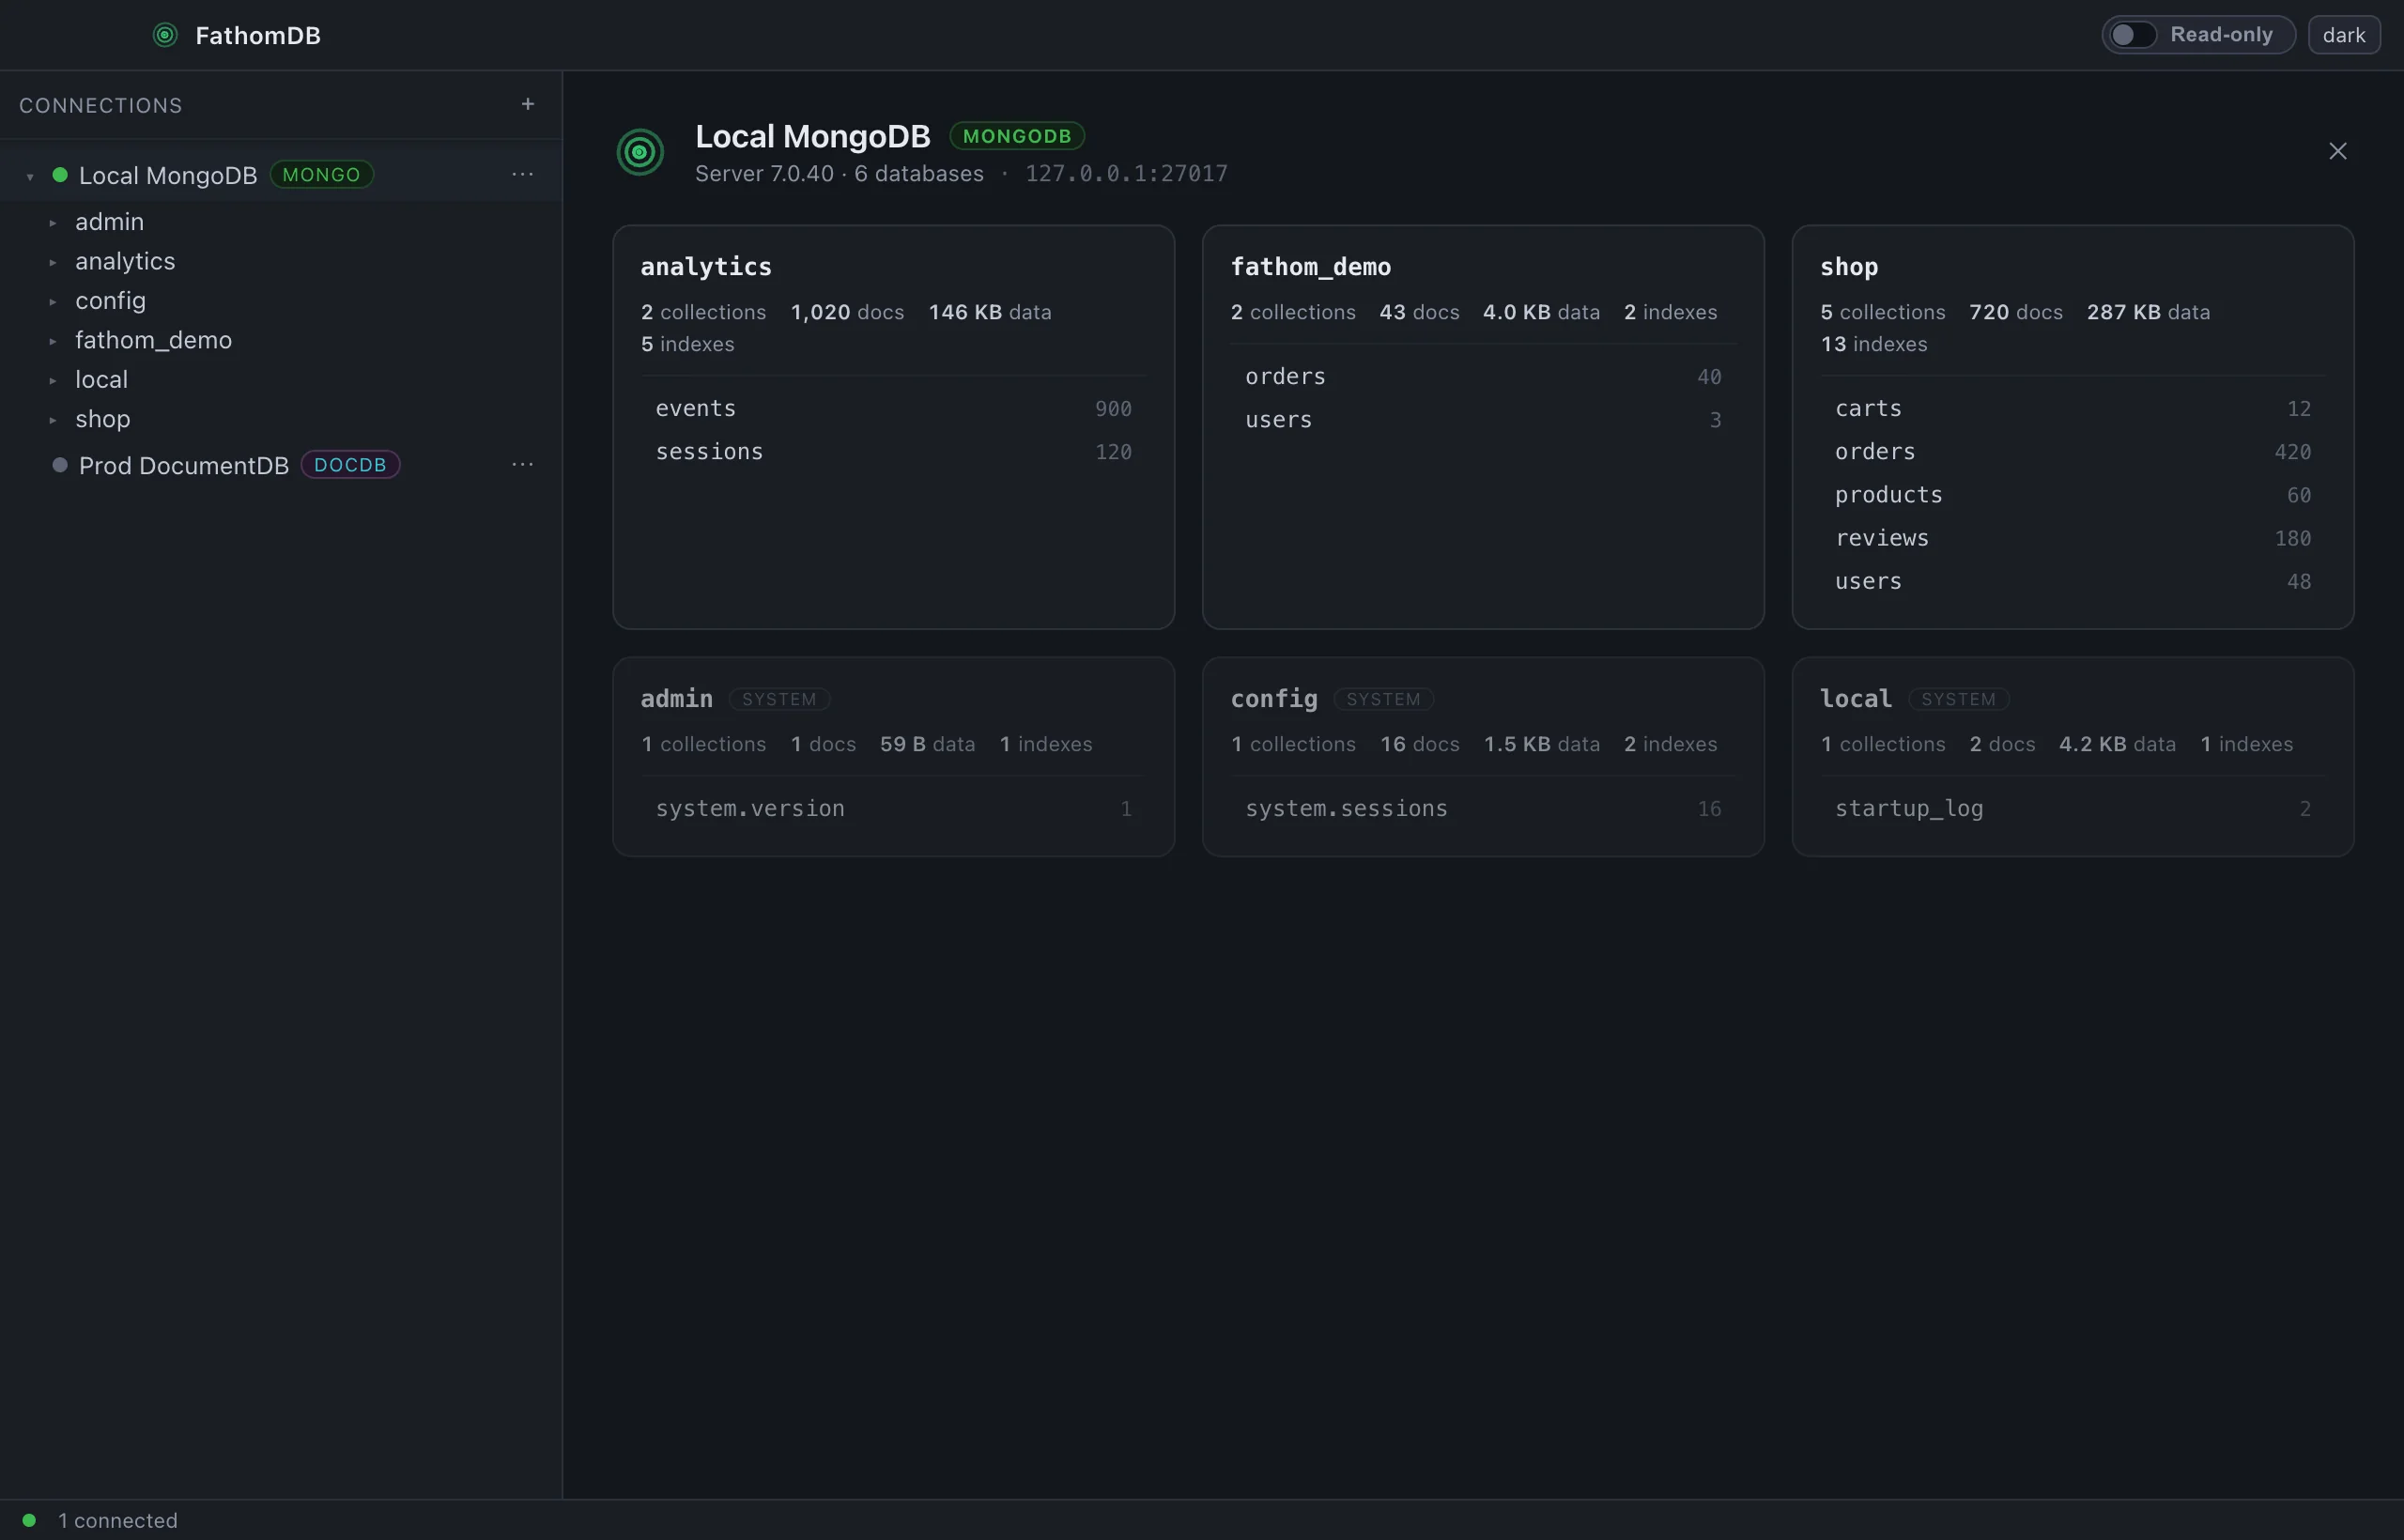Click the 127.0.0.1:27017 host address
This screenshot has width=2404, height=1540.
click(x=1126, y=174)
